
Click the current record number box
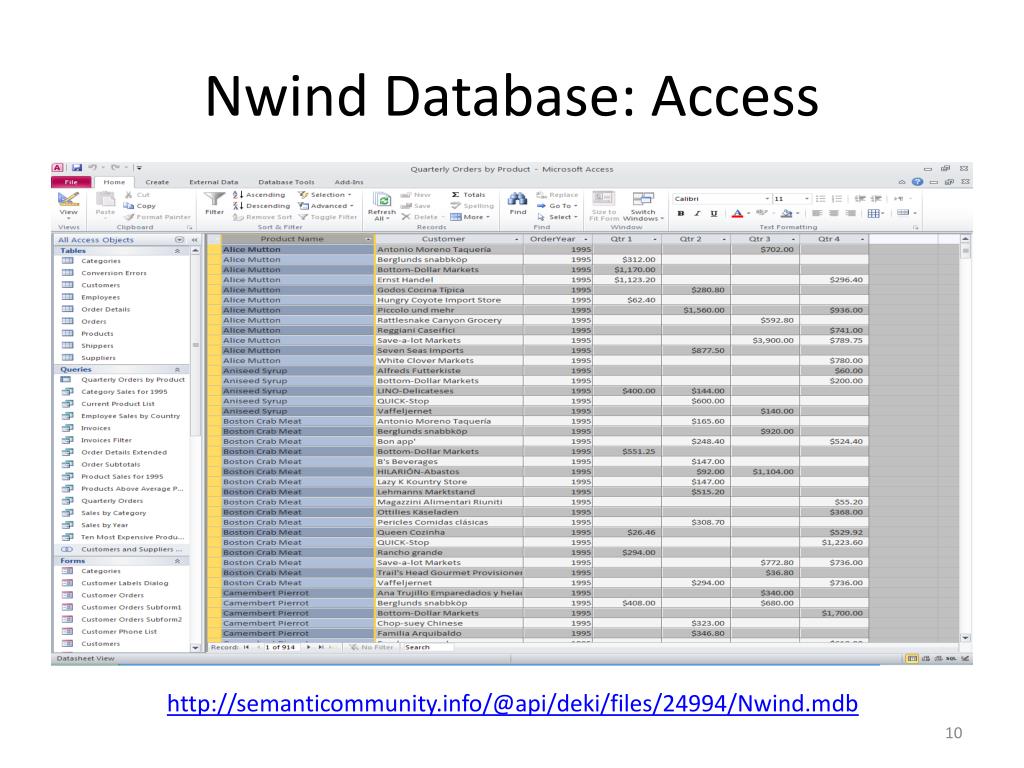point(280,647)
